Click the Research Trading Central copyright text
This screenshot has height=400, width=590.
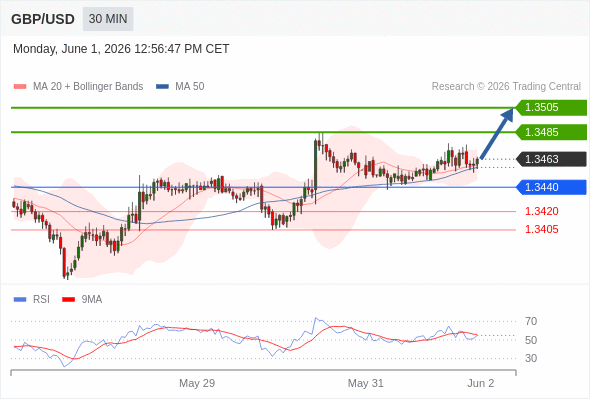pyautogui.click(x=506, y=87)
